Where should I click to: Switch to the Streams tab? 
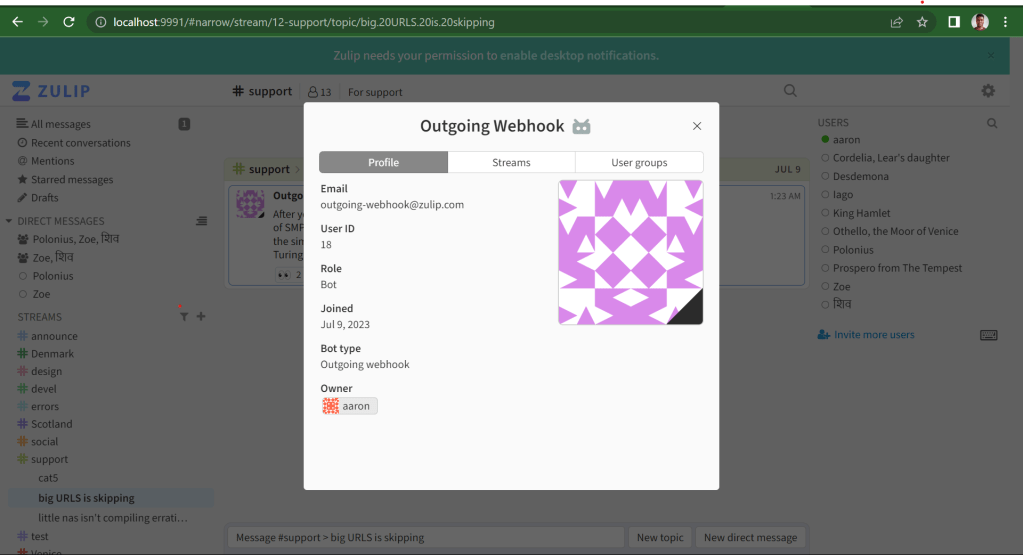click(x=511, y=162)
